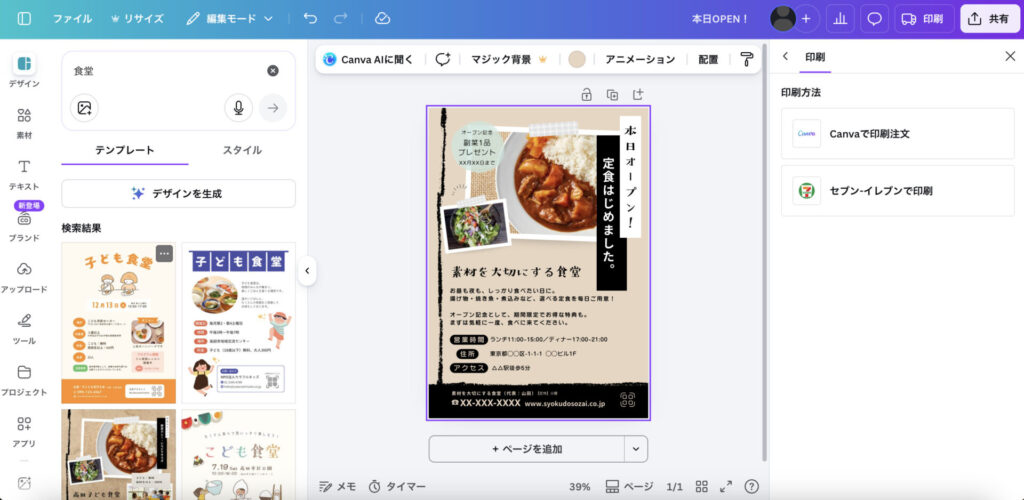Collapse the side panel with chevron
Screen dimensions: 1024x500
tap(307, 270)
